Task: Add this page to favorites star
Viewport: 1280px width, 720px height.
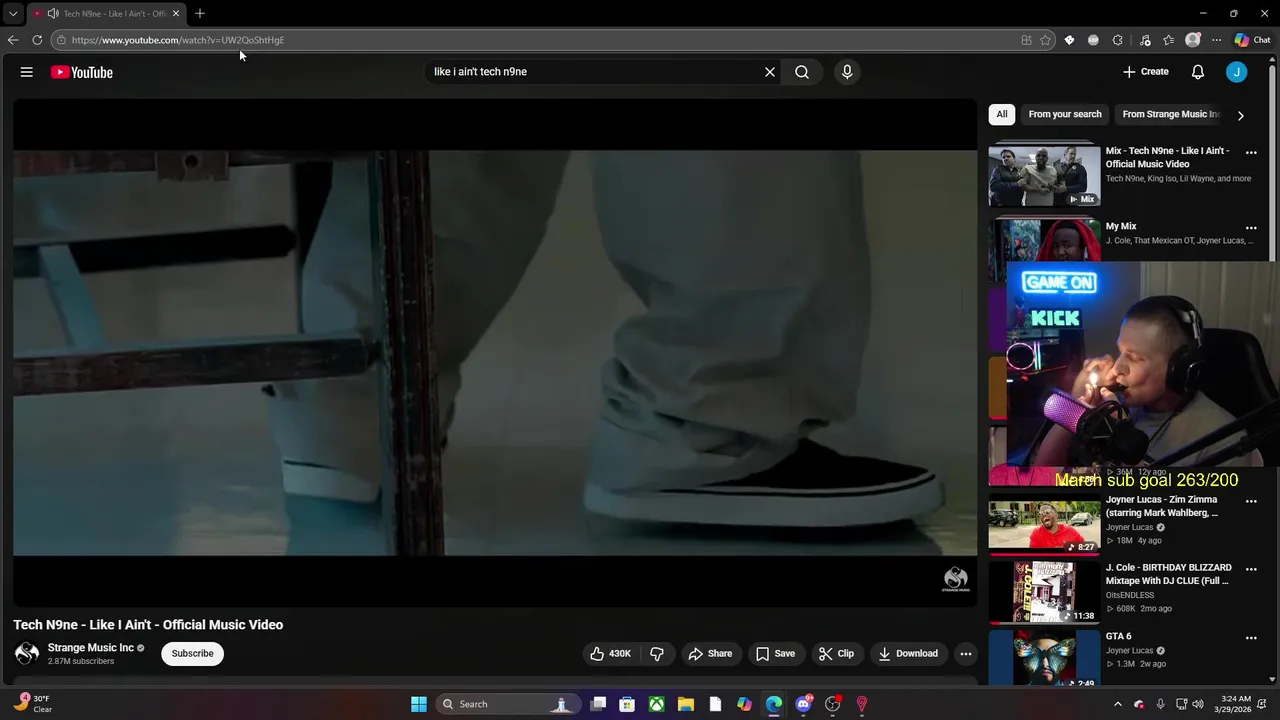Action: (1046, 40)
